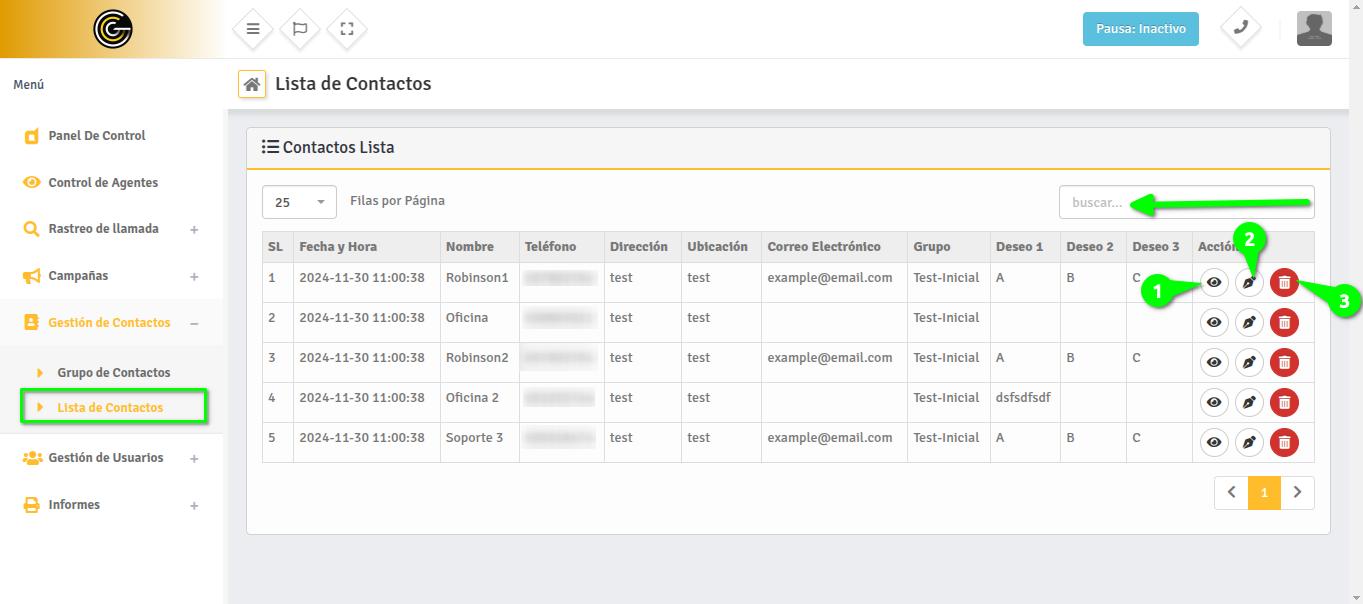Click the flag icon in top bar
Viewport: 1363px width, 604px height.
click(299, 29)
